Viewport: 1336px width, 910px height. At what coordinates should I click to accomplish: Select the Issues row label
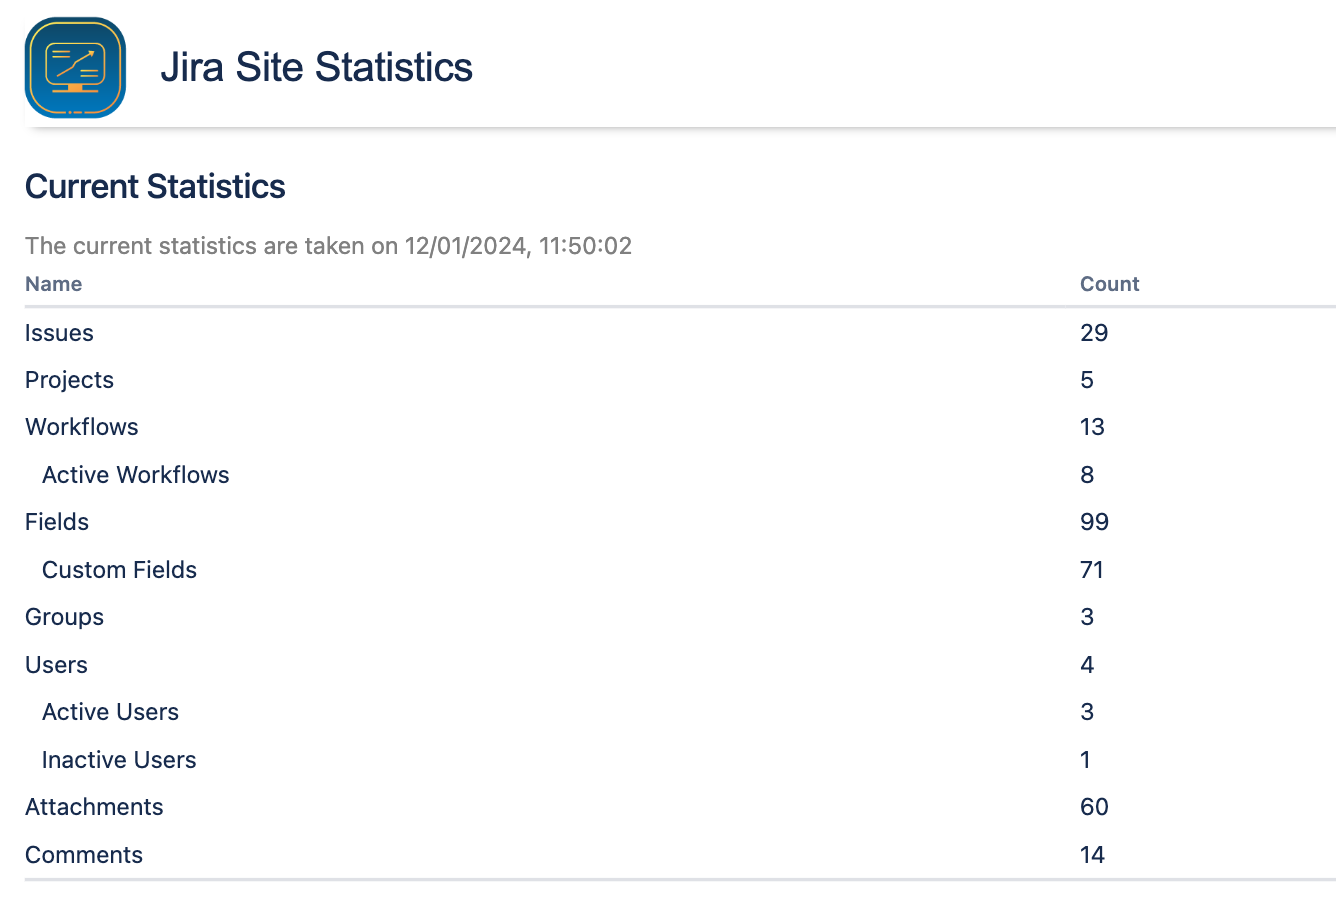59,333
